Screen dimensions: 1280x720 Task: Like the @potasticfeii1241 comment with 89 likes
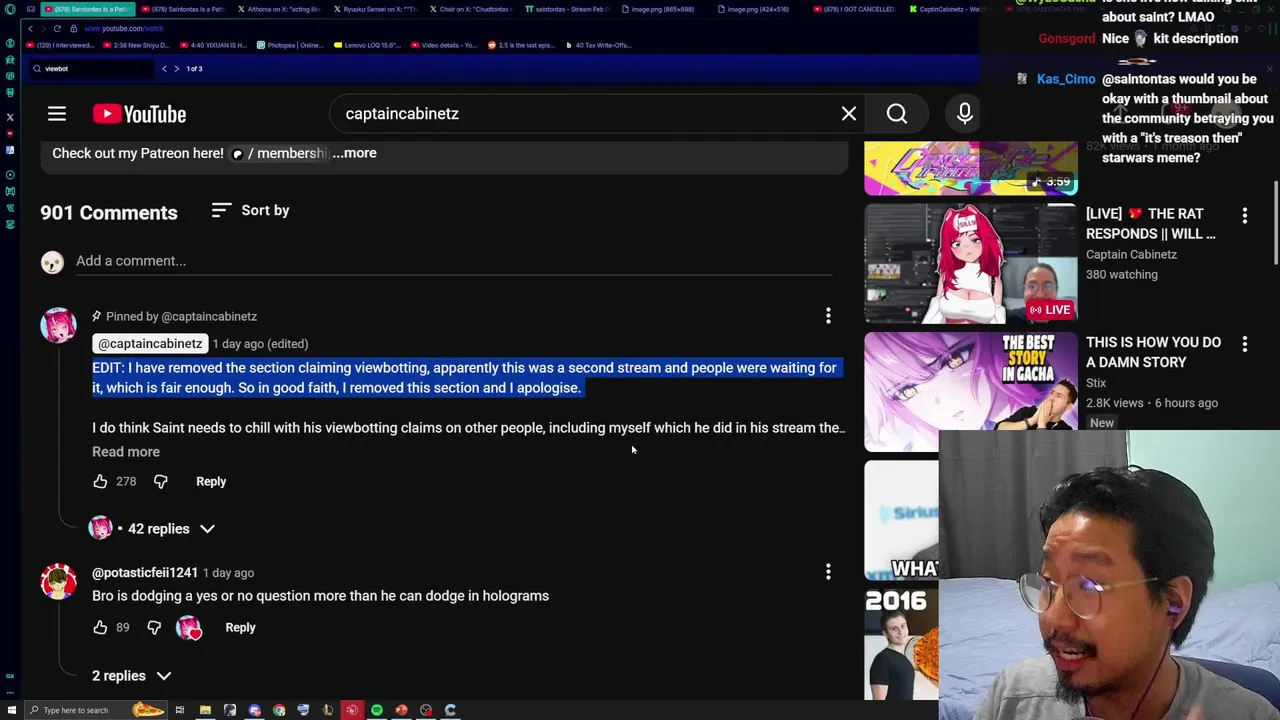100,628
